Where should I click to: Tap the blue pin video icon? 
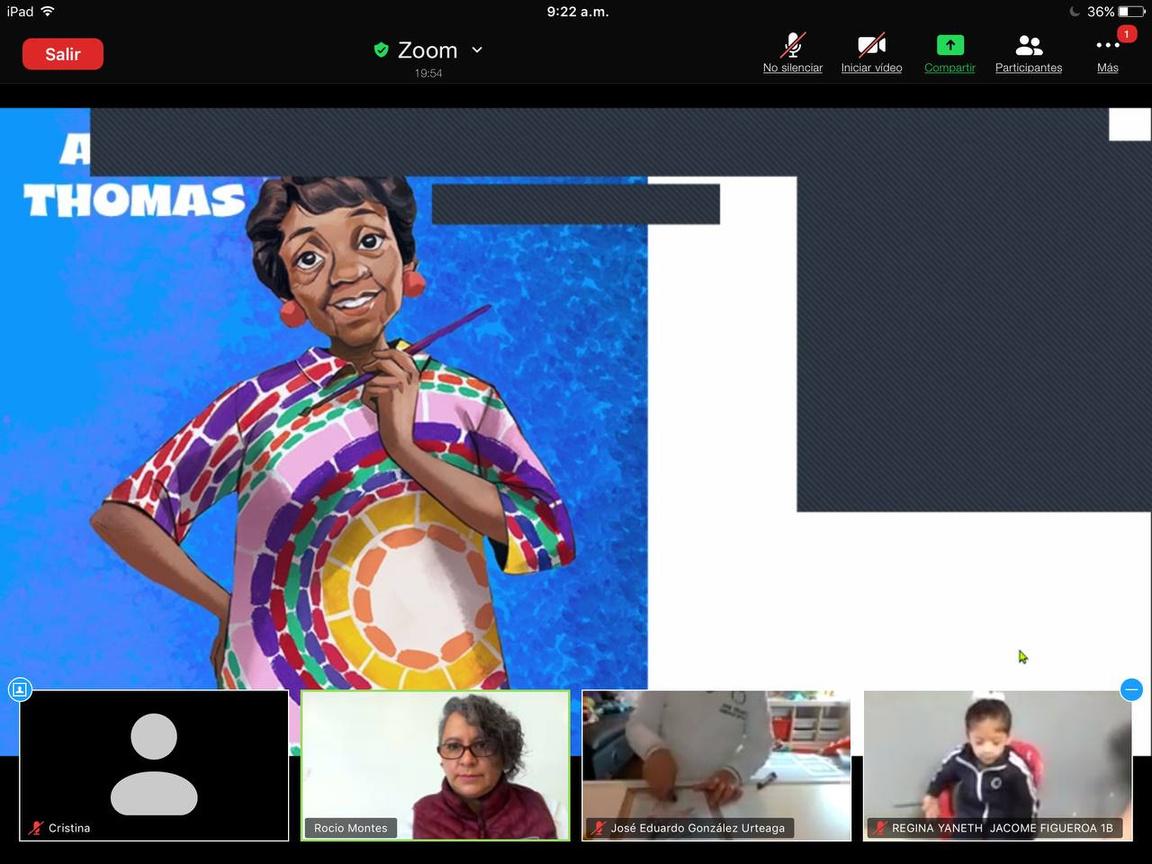(x=20, y=690)
